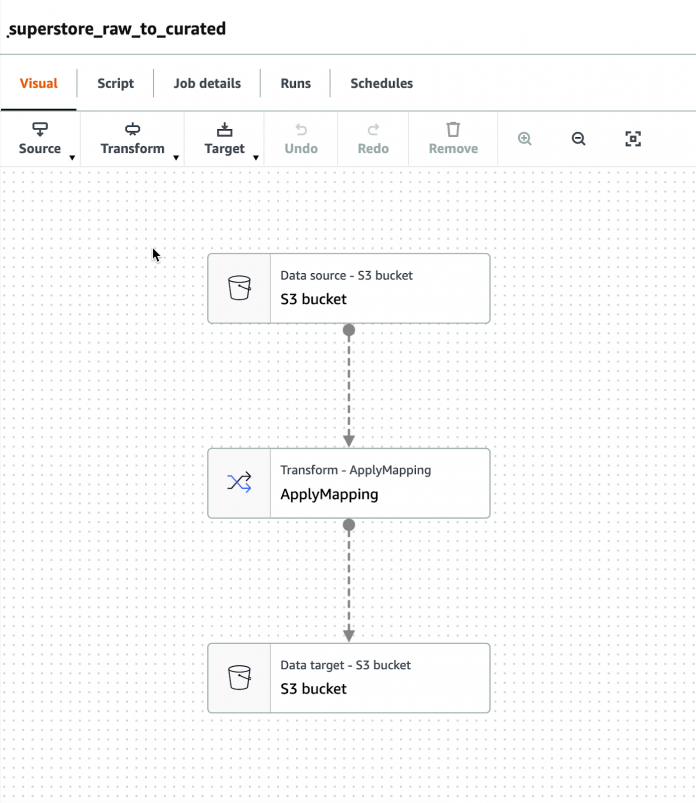View the Runs tab

295,83
